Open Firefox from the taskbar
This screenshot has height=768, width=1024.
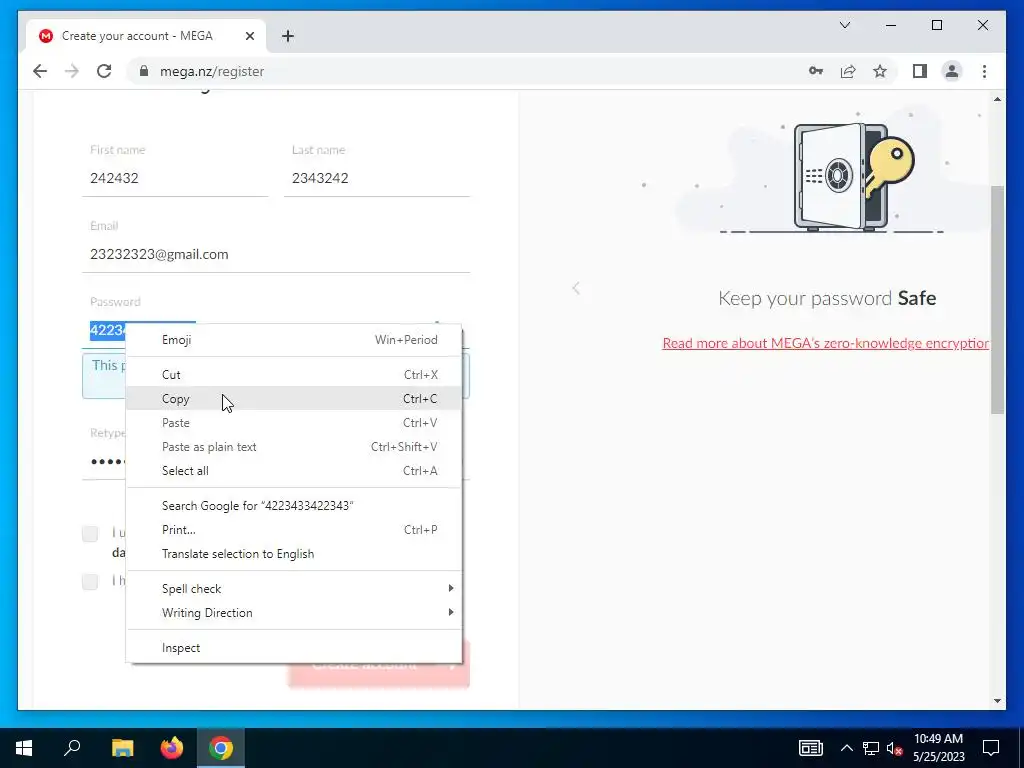pyautogui.click(x=172, y=748)
